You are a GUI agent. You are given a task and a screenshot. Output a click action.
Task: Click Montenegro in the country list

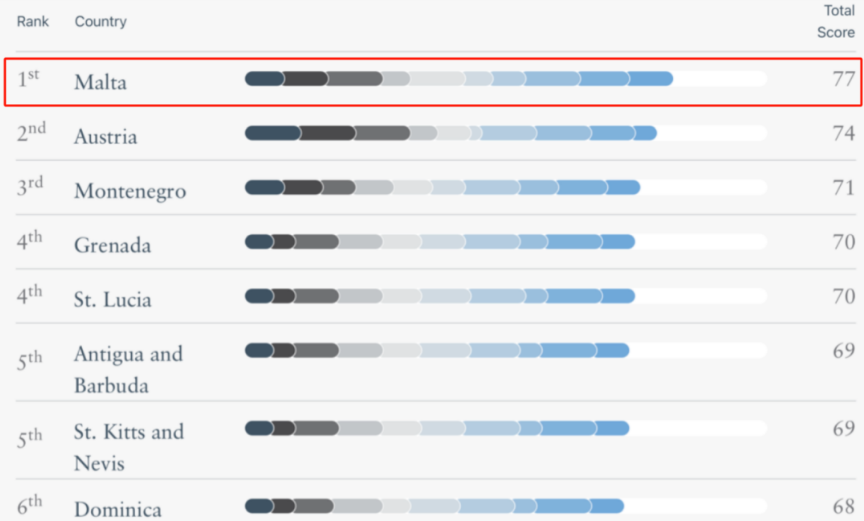[130, 191]
